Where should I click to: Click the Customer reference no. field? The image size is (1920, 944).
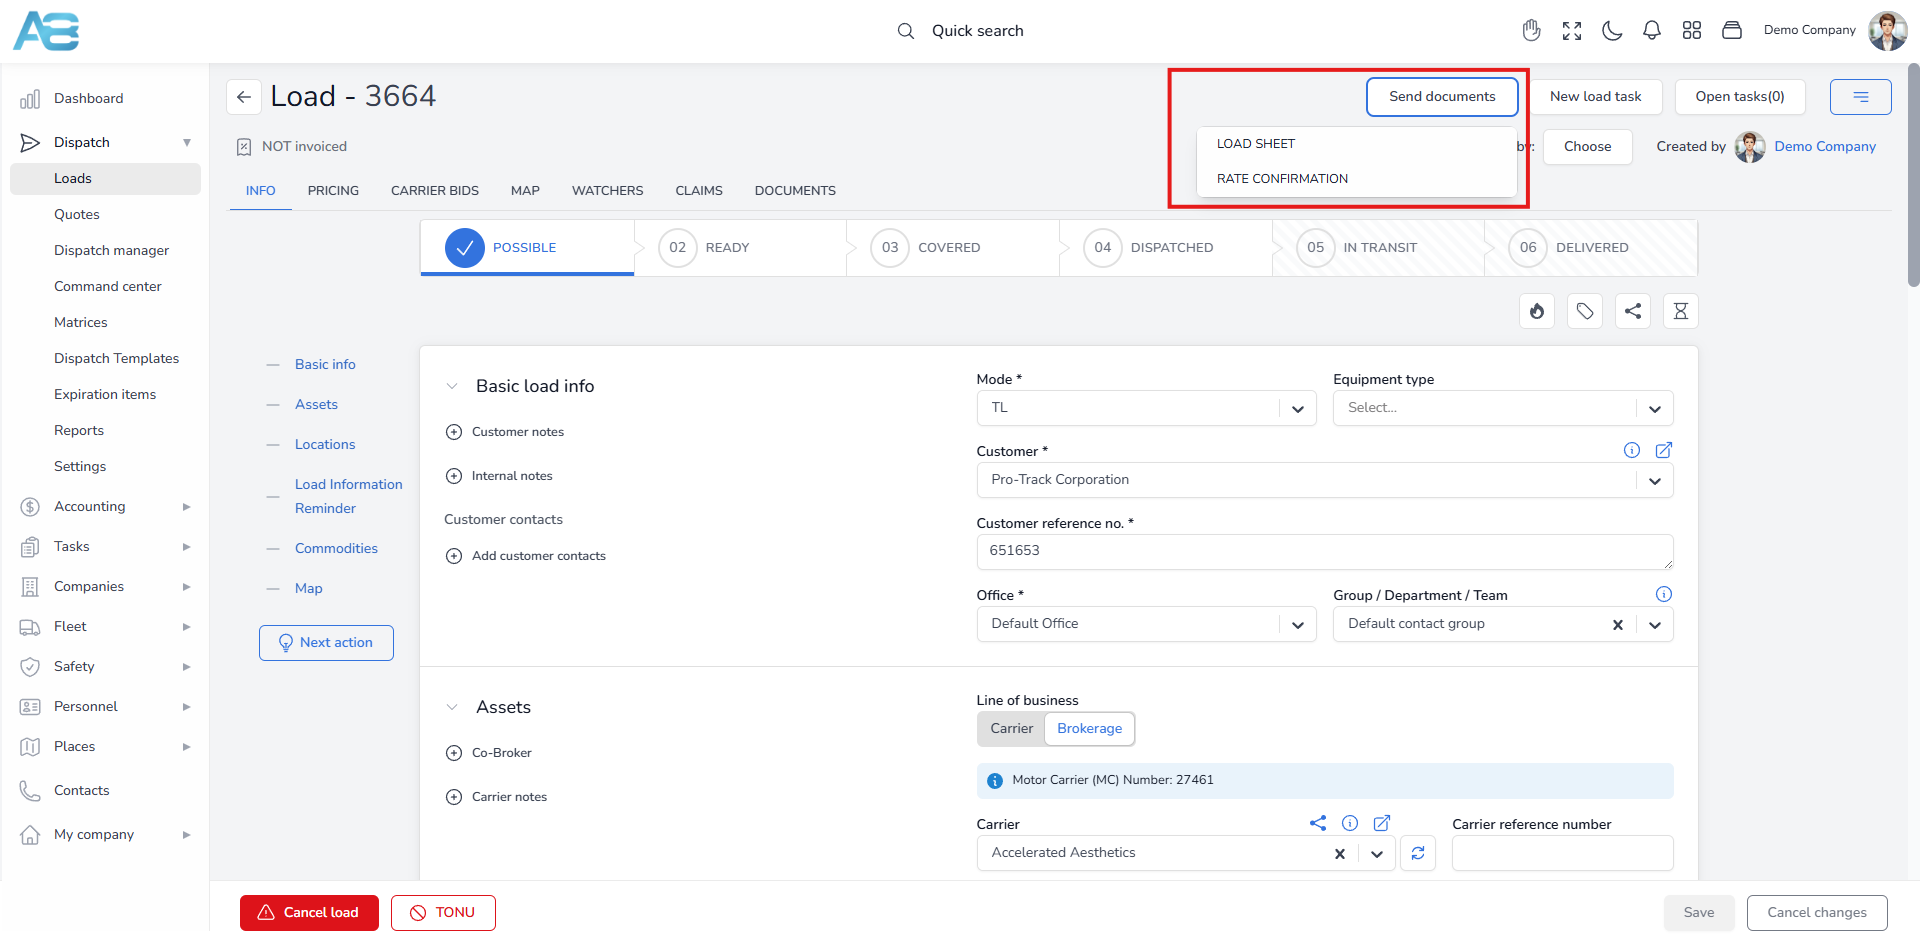click(1325, 552)
